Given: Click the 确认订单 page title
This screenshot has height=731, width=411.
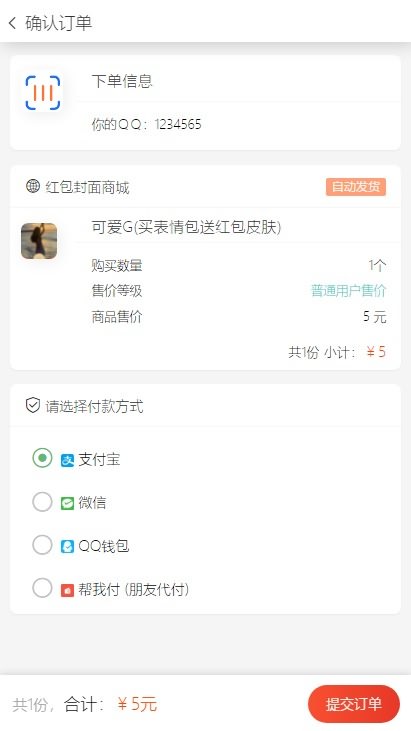Looking at the screenshot, I should point(59,23).
